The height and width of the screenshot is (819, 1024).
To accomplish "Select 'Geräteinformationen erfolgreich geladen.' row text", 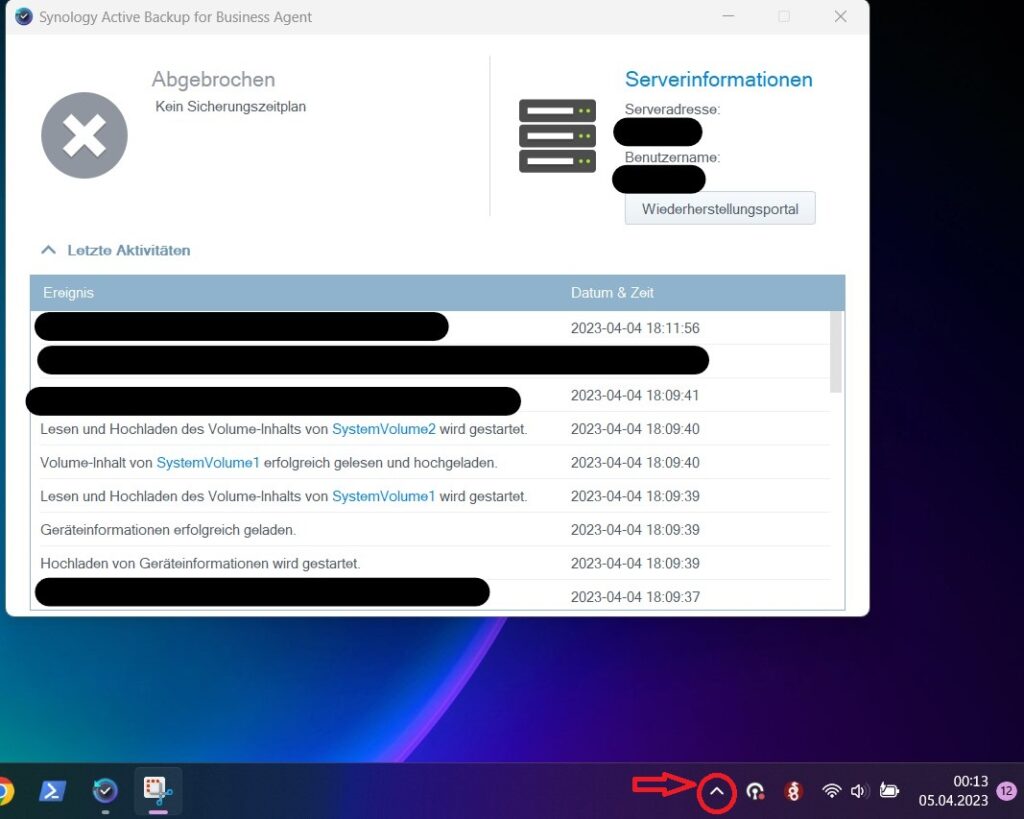I will (168, 530).
